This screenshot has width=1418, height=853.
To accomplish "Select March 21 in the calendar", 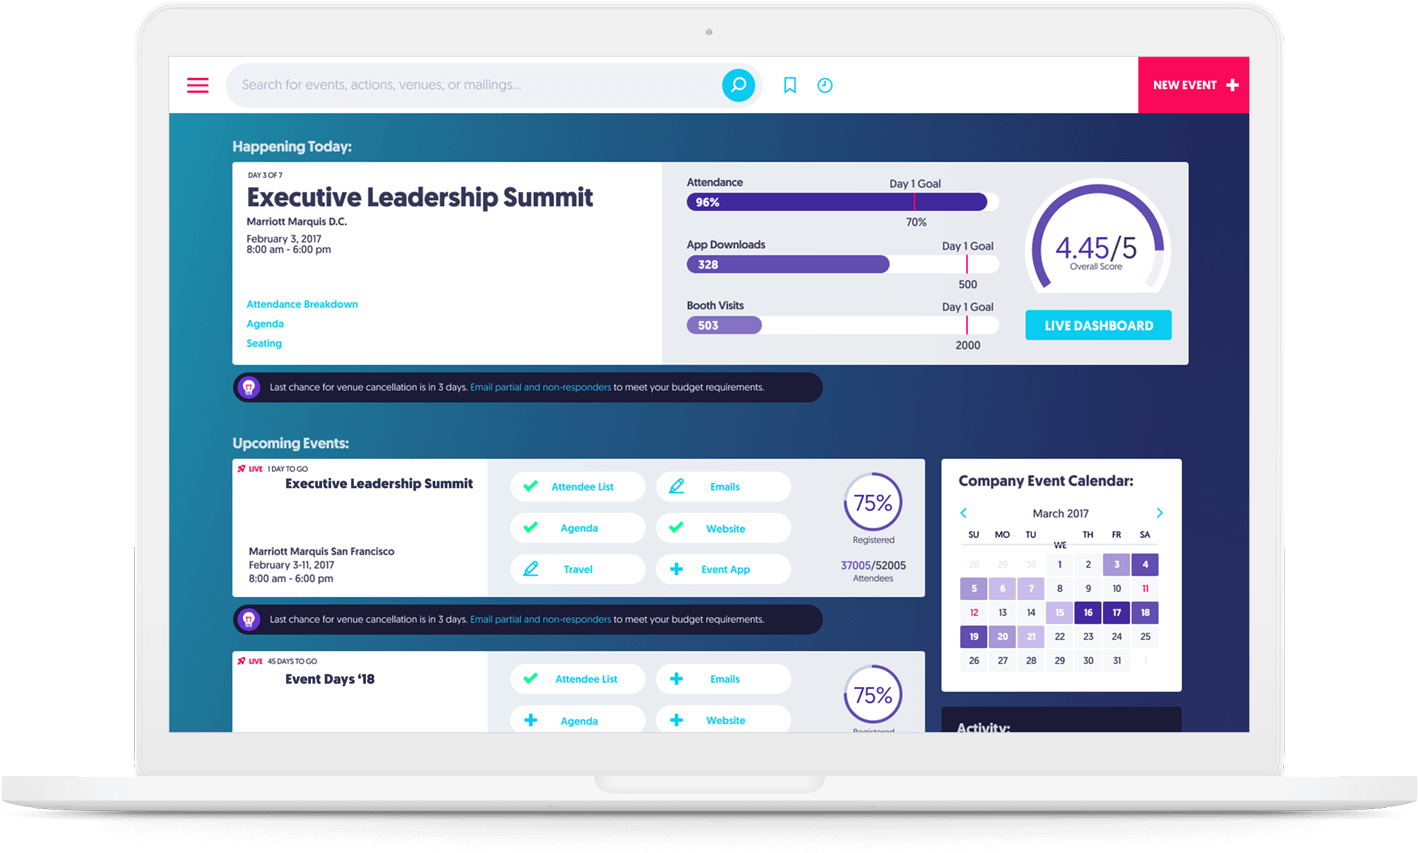I will click(1031, 636).
